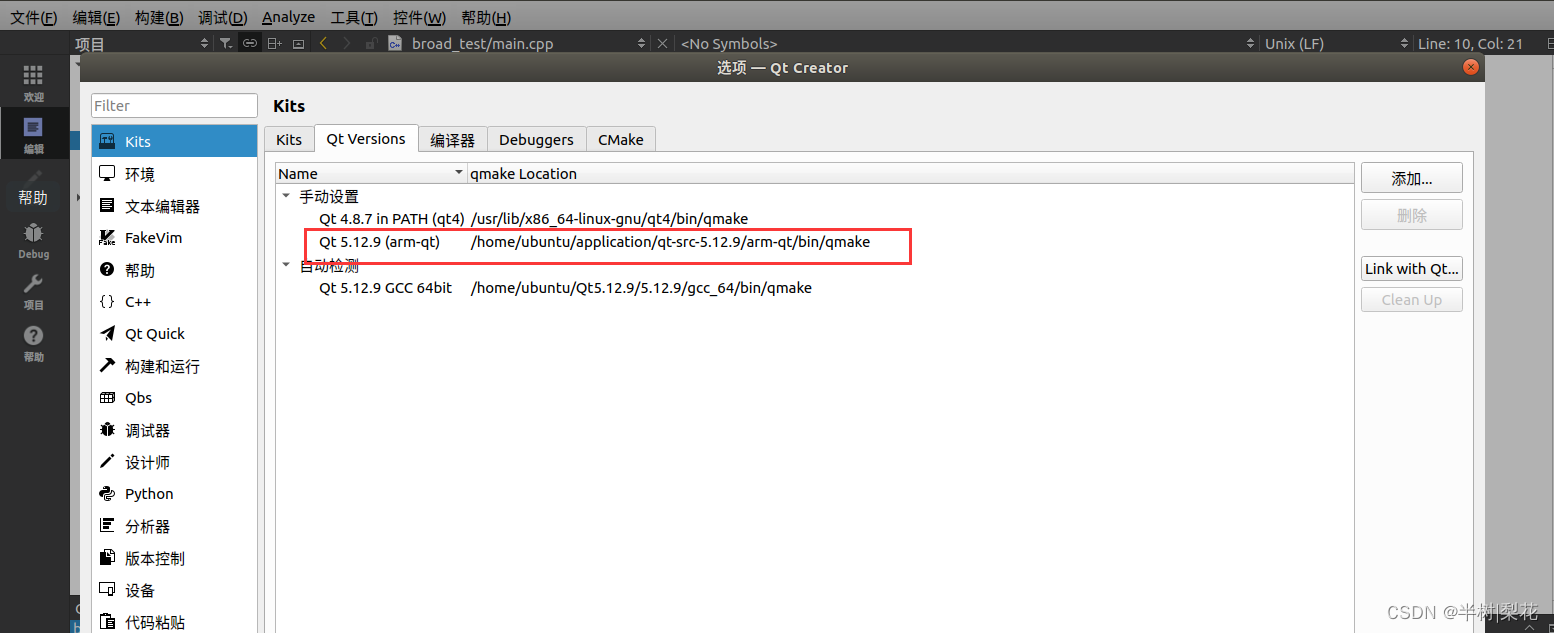The width and height of the screenshot is (1554, 633).
Task: Open the 帮助 options category in list
Action: click(x=174, y=269)
